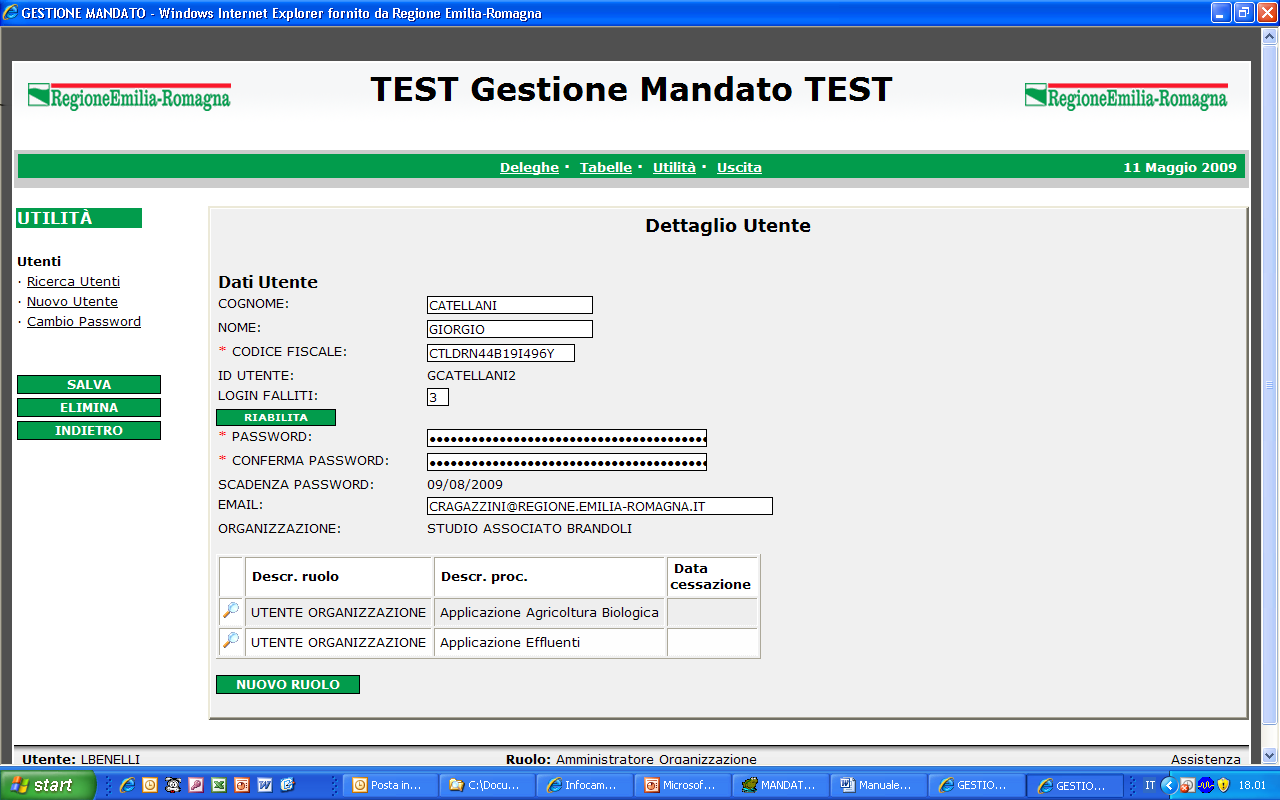This screenshot has height=800, width=1280.
Task: Launch Access key icon in quick launch
Action: click(x=196, y=785)
